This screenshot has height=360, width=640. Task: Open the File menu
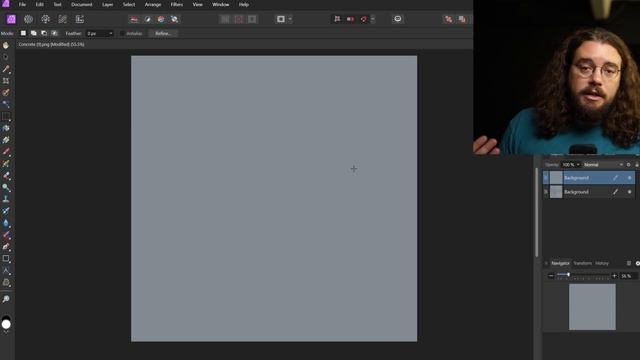(x=22, y=4)
